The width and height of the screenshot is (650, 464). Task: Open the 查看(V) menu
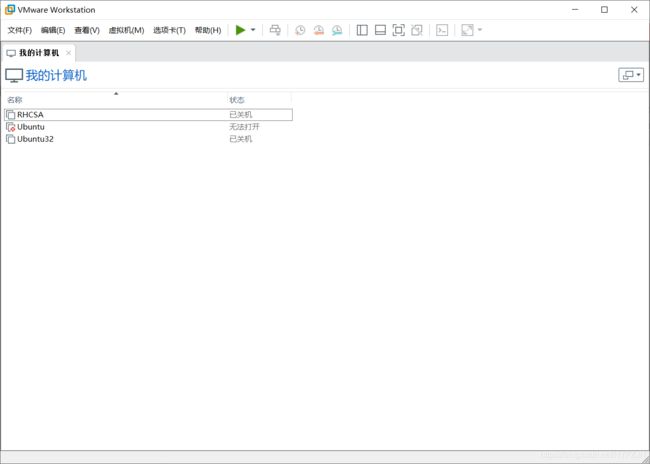coord(87,30)
